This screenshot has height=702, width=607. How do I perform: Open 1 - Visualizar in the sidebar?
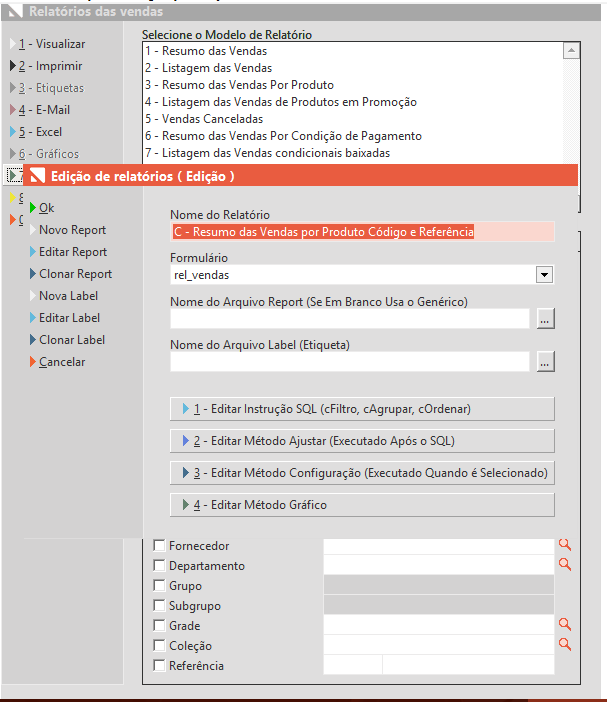pyautogui.click(x=47, y=44)
